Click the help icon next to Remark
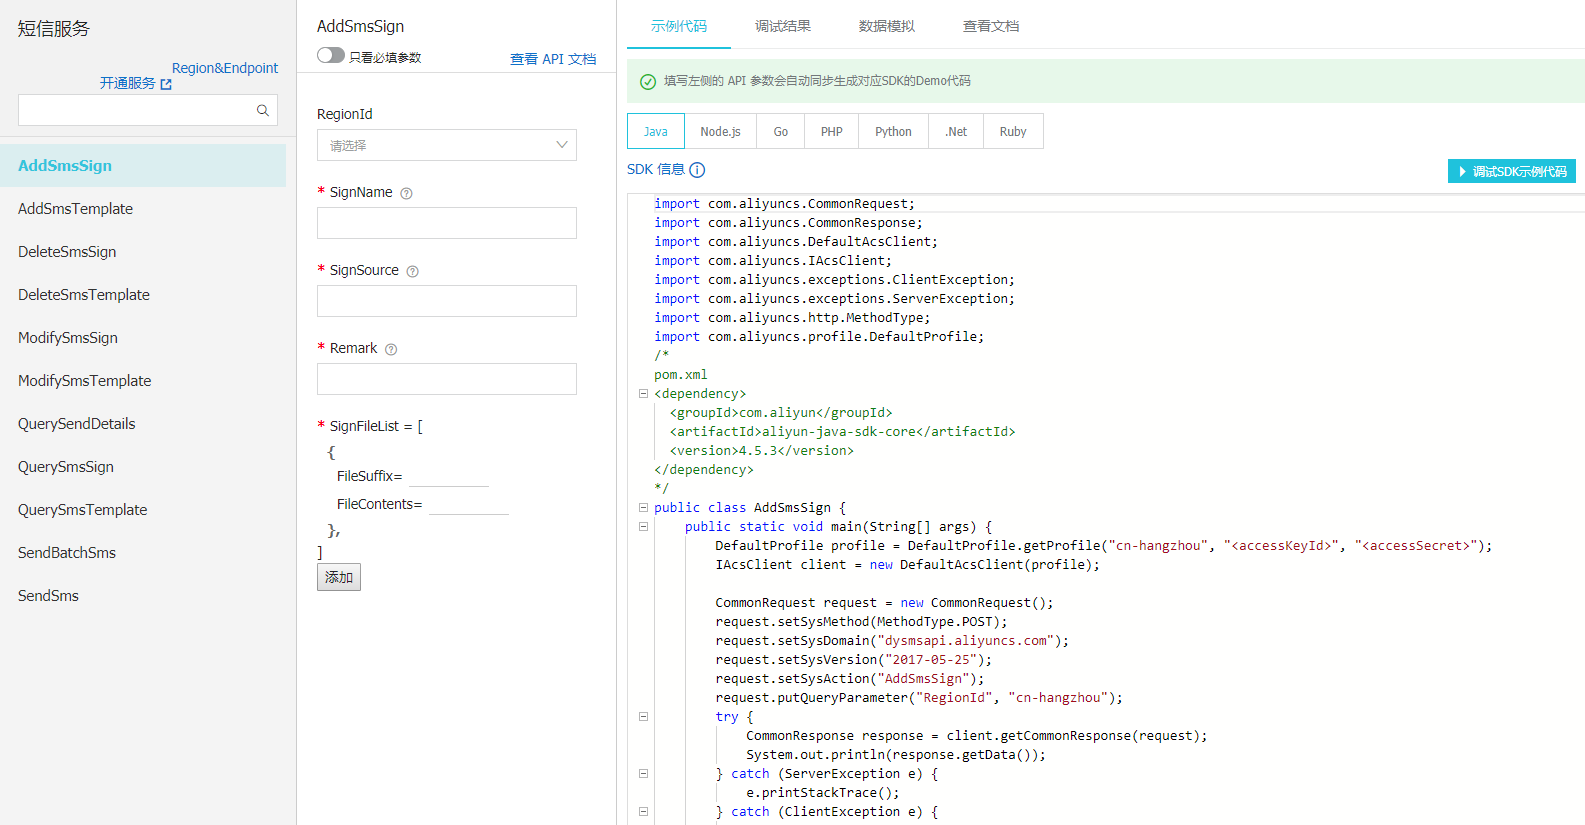The width and height of the screenshot is (1585, 825). pyautogui.click(x=391, y=349)
